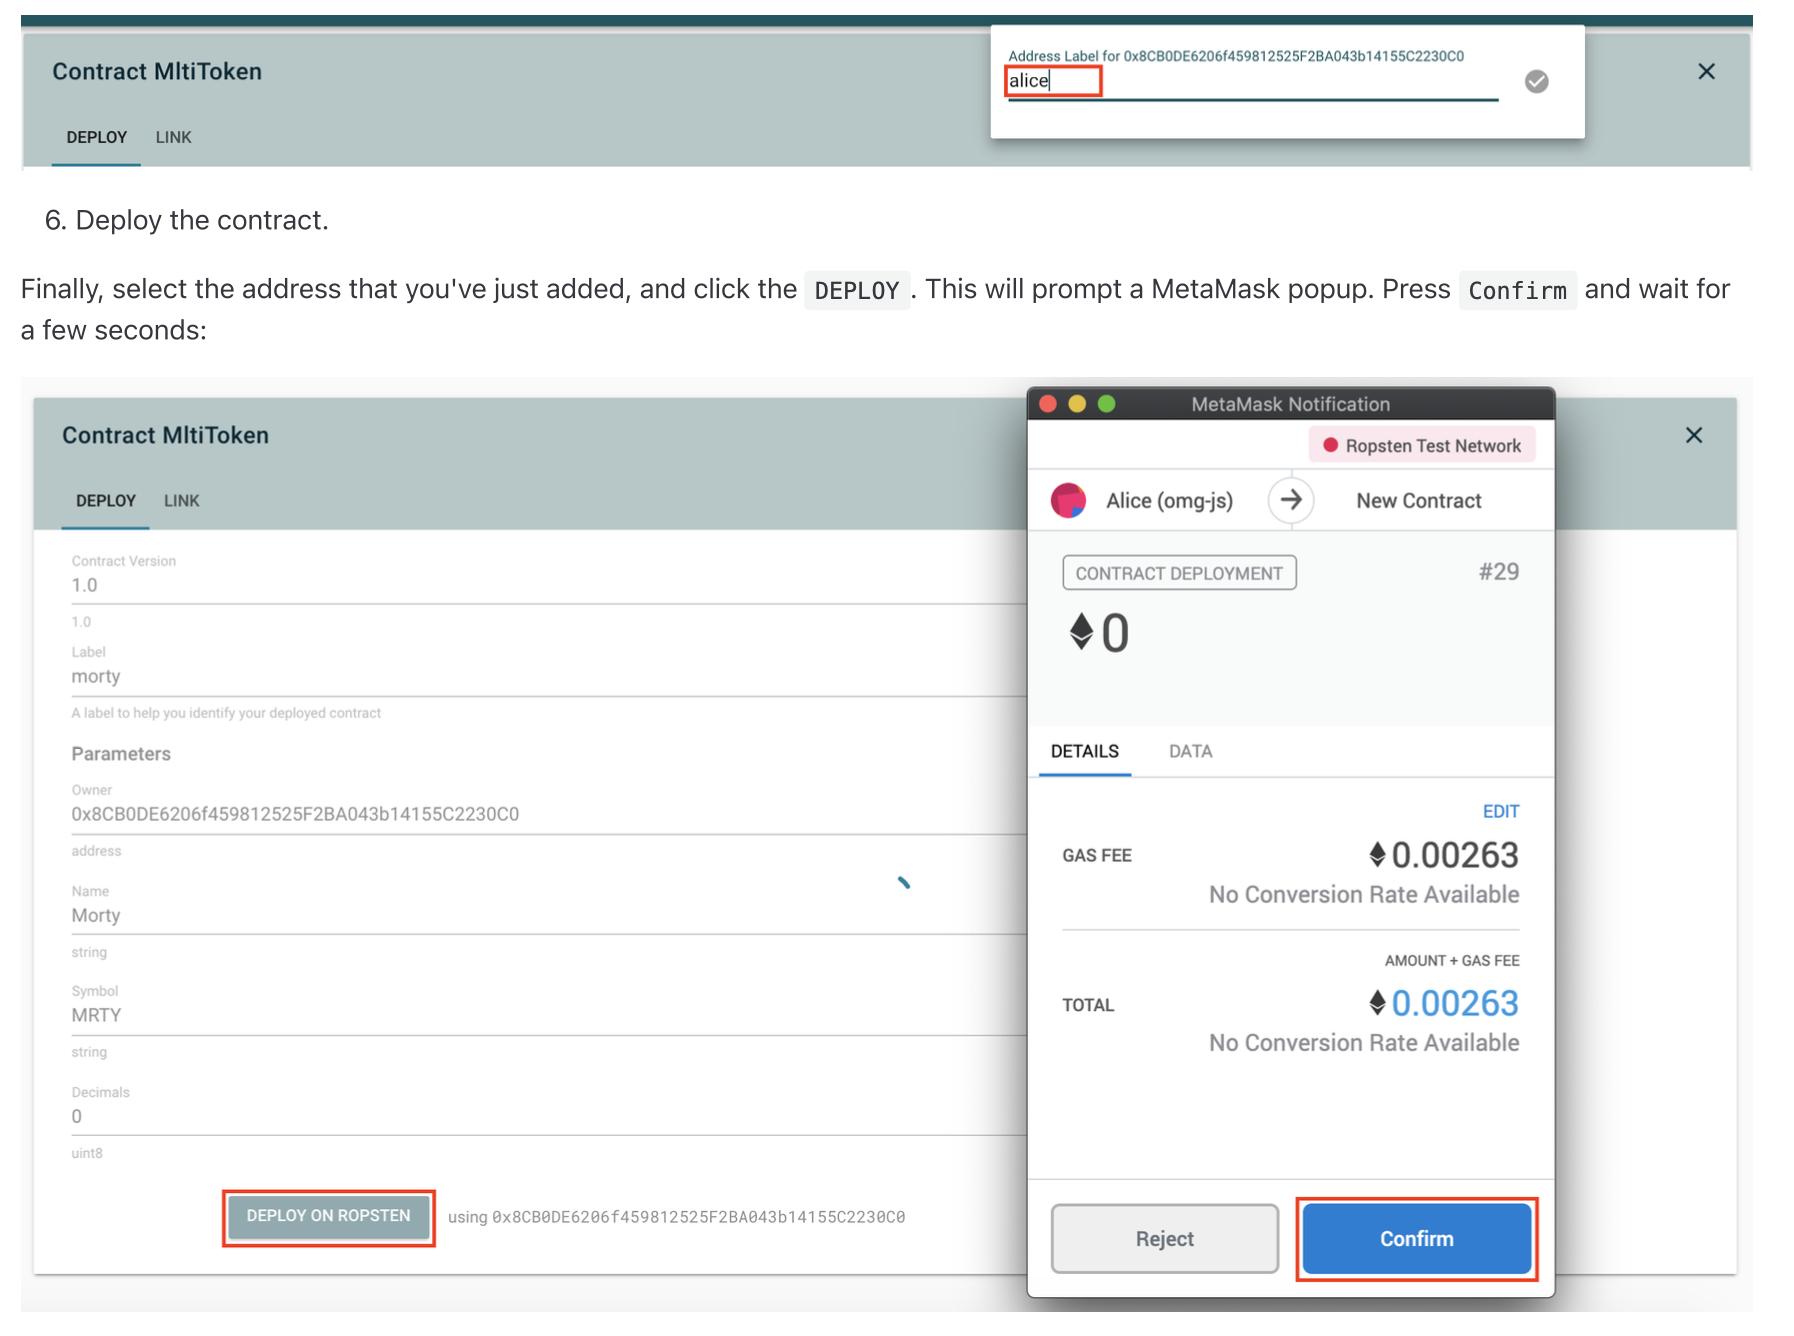1794x1336 pixels.
Task: Close the upper Contract MltiToken panel
Action: click(1706, 71)
